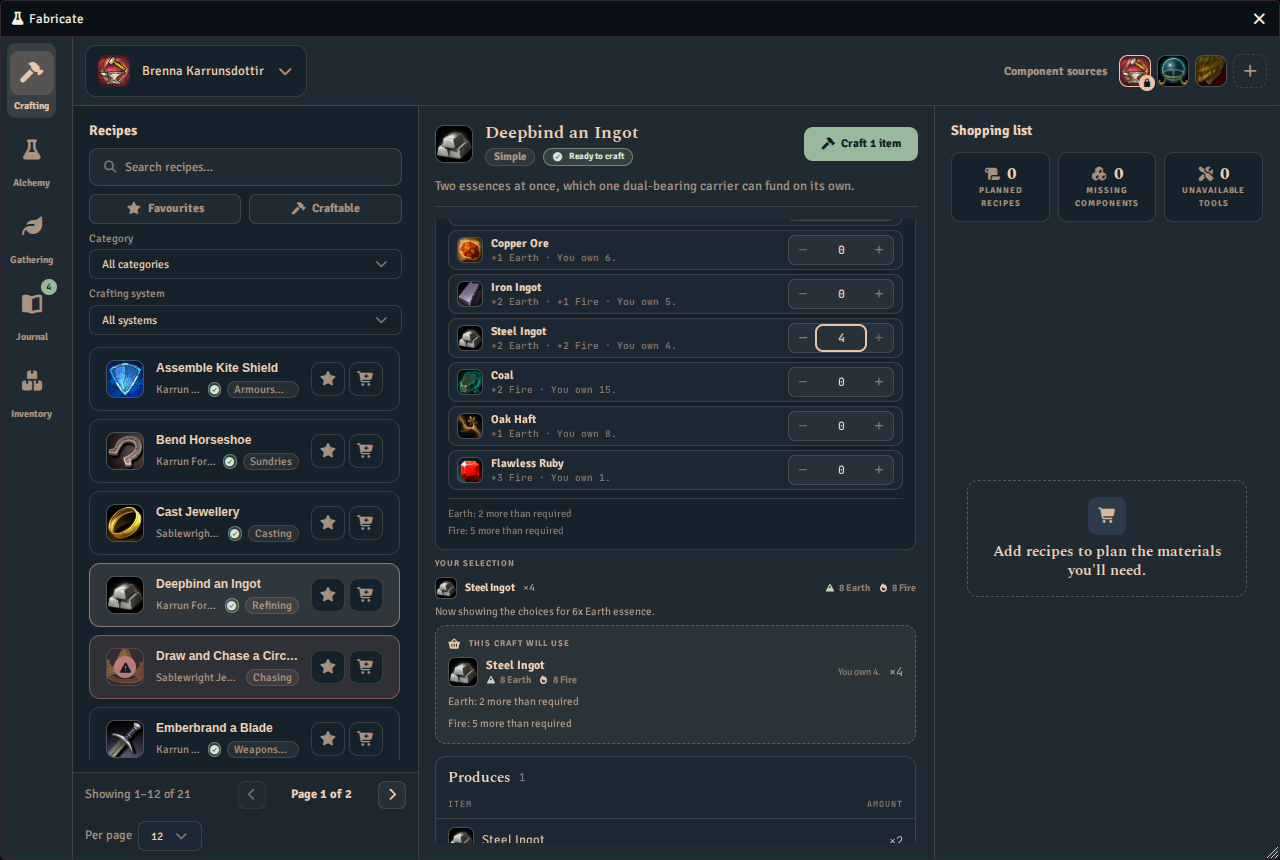
Task: Select the Draw and Chase a Circ... recipe
Action: [x=244, y=667]
